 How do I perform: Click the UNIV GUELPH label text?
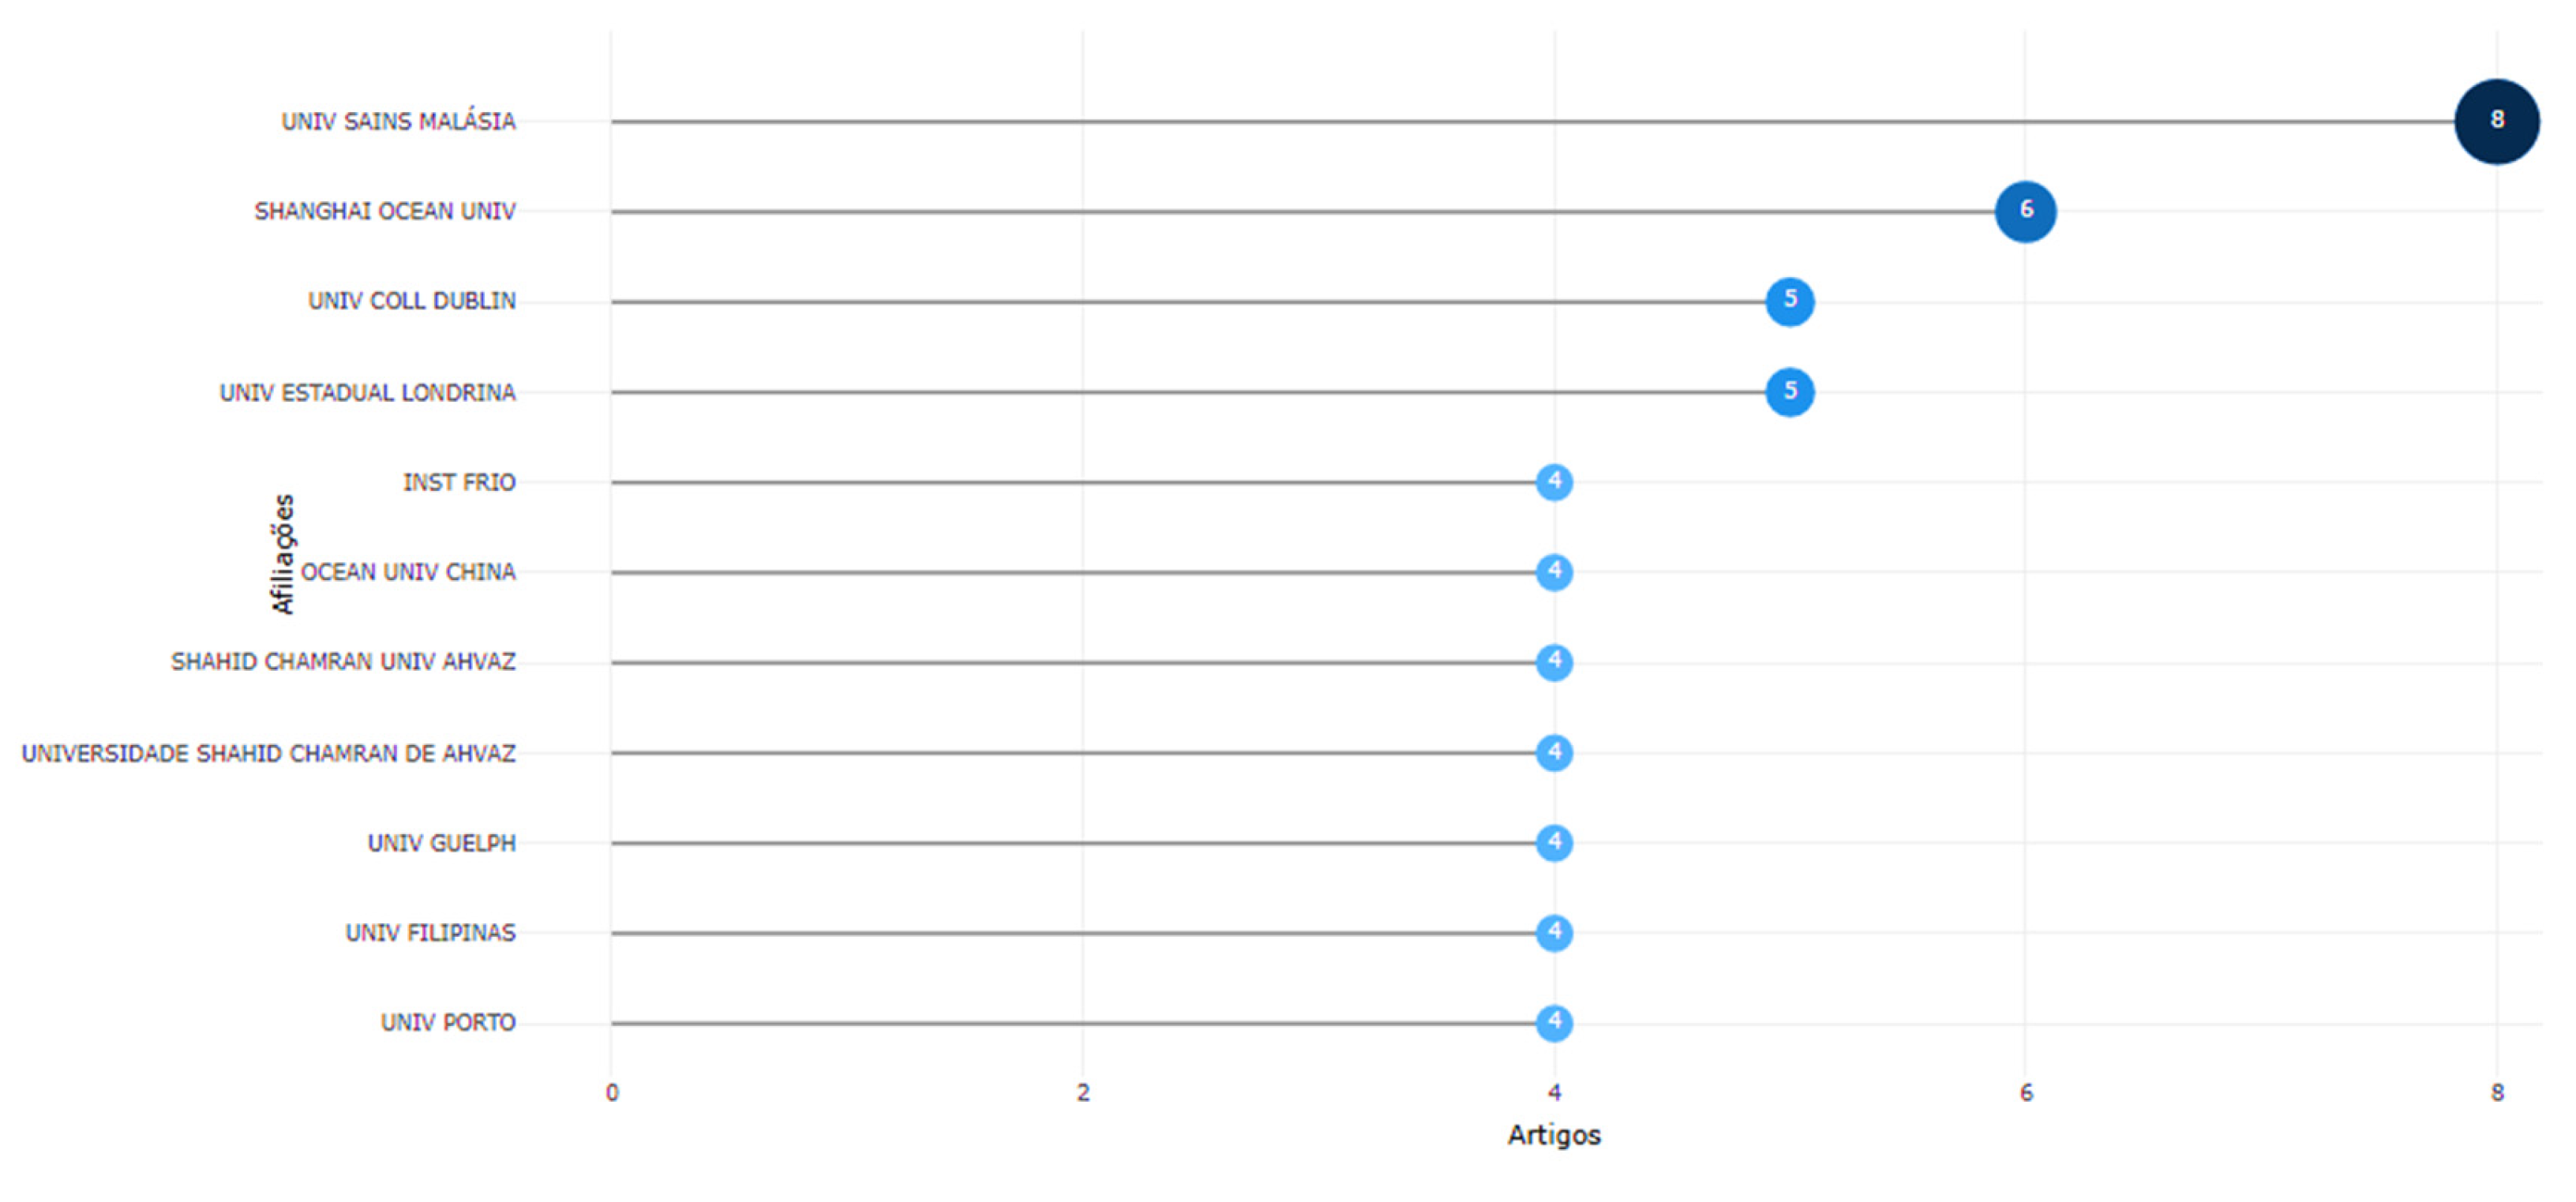click(x=441, y=843)
